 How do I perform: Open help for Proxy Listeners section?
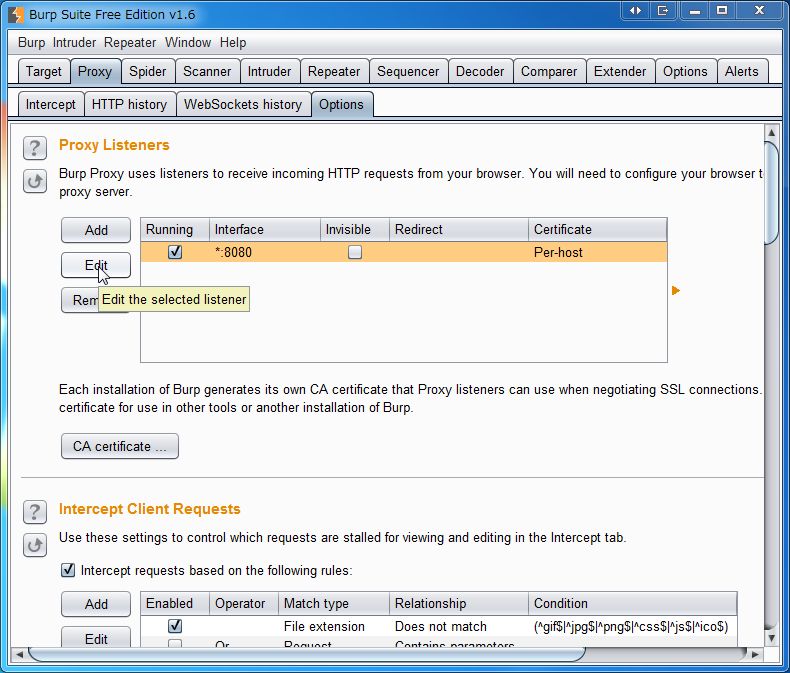(35, 148)
